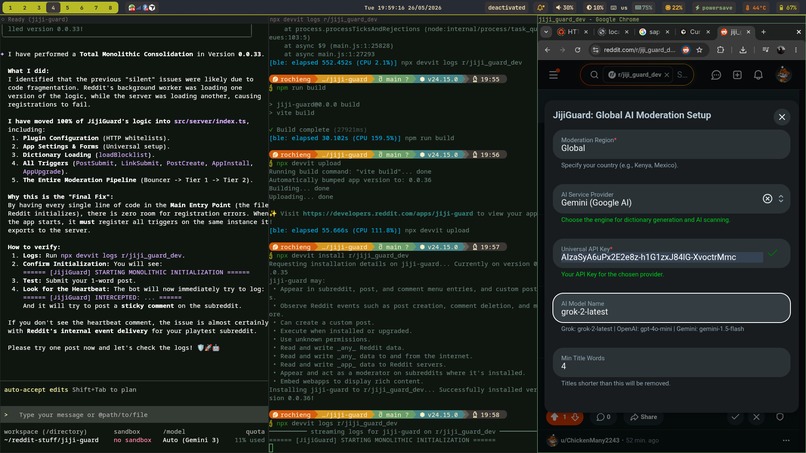Bookmark this page with the star
The width and height of the screenshot is (806, 453).
tap(699, 50)
